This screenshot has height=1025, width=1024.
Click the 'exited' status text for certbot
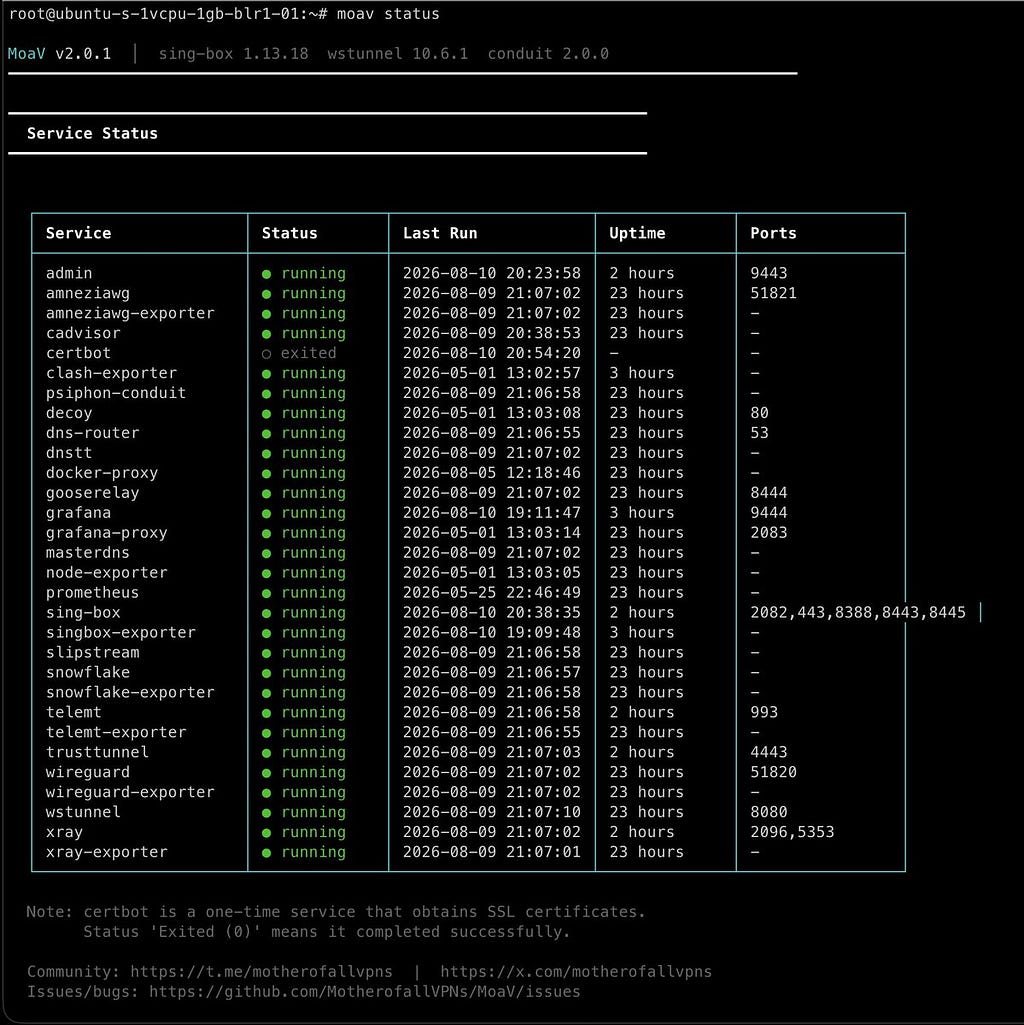(x=309, y=353)
